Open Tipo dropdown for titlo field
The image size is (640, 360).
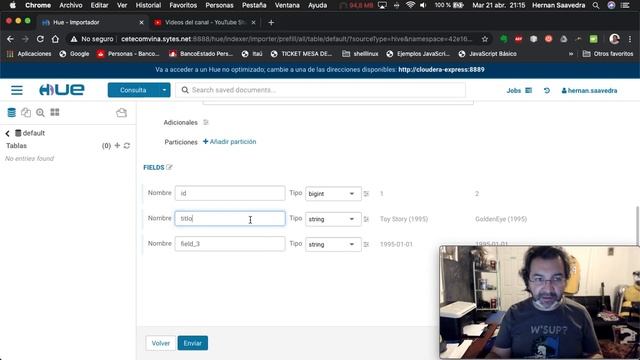333,219
